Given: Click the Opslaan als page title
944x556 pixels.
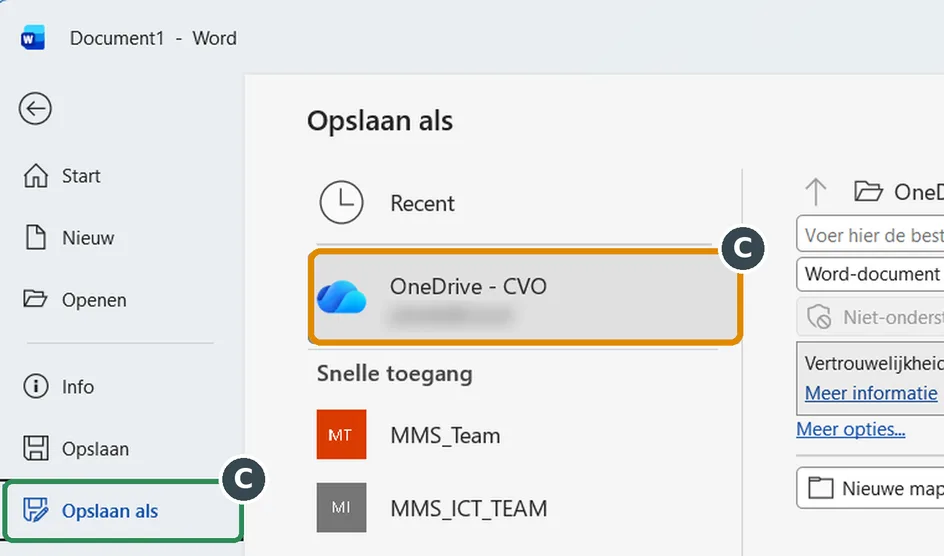Looking at the screenshot, I should click(x=380, y=120).
